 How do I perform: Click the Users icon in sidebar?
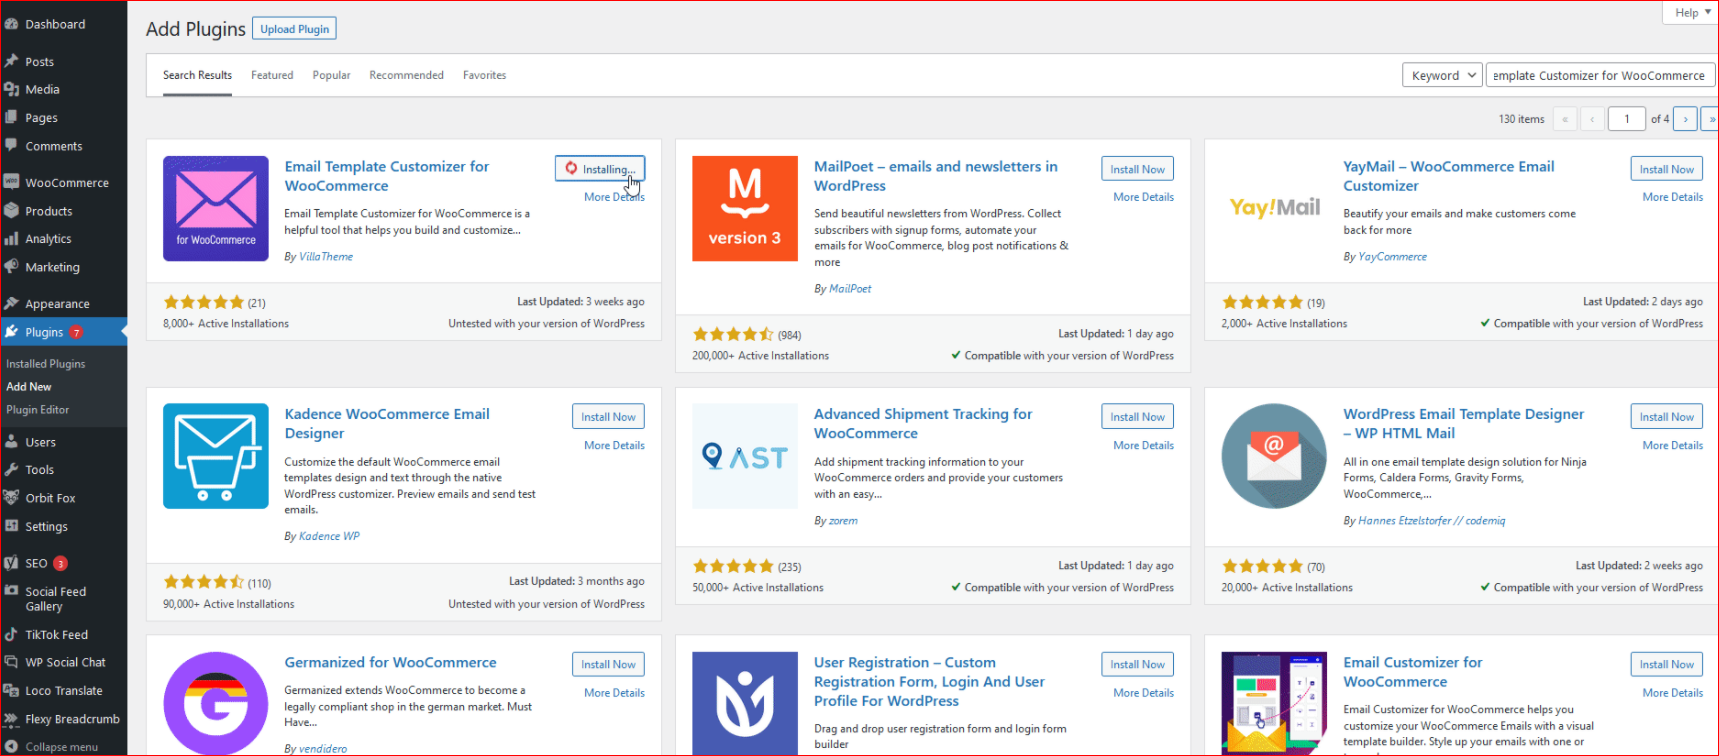click(11, 442)
